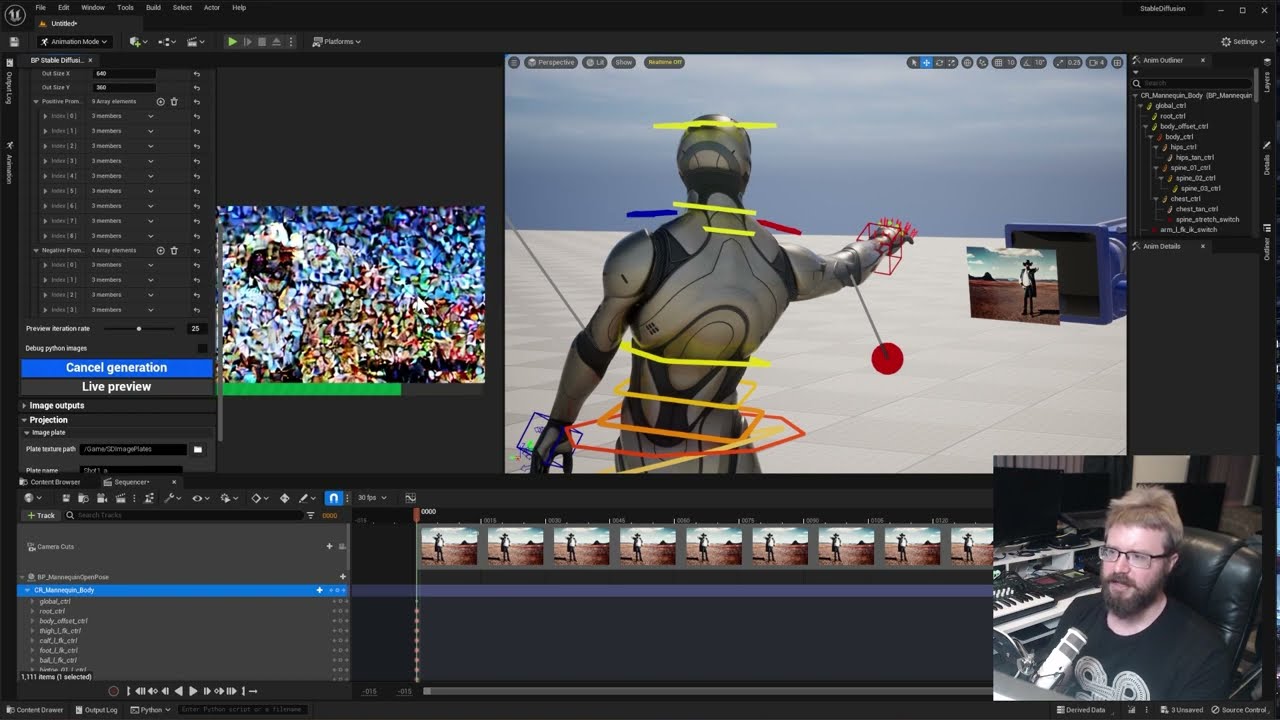Image resolution: width=1280 pixels, height=720 pixels.
Task: Activate the Translate tool in viewport
Action: (x=926, y=62)
